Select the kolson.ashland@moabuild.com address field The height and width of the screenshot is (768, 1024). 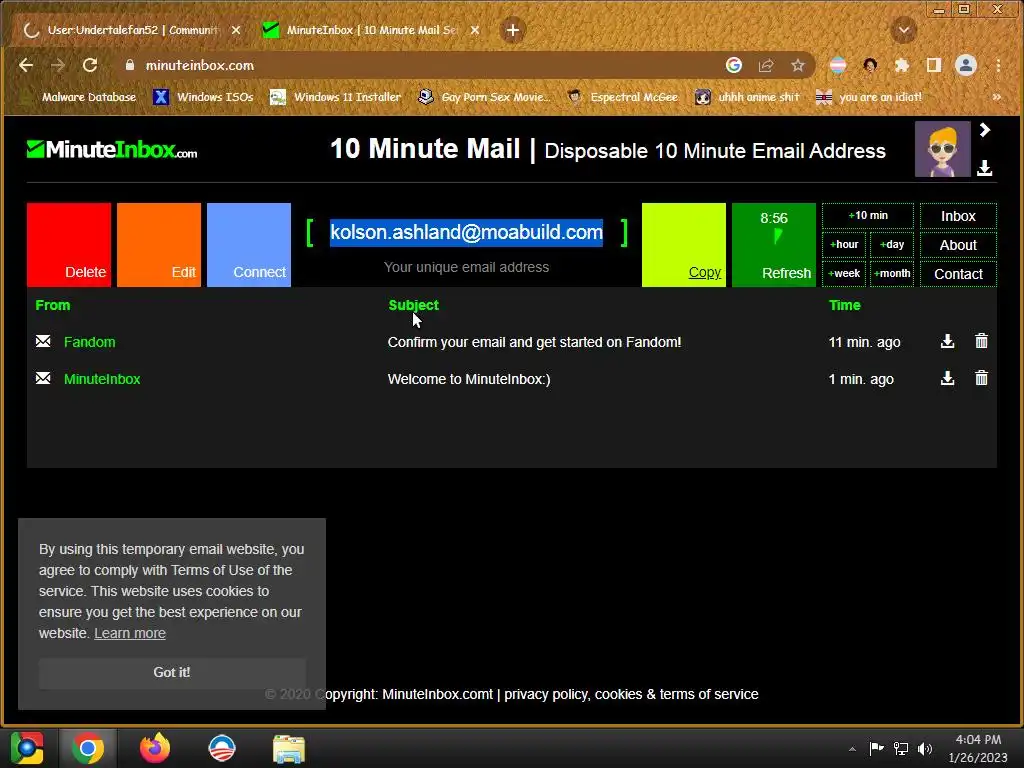tap(466, 232)
